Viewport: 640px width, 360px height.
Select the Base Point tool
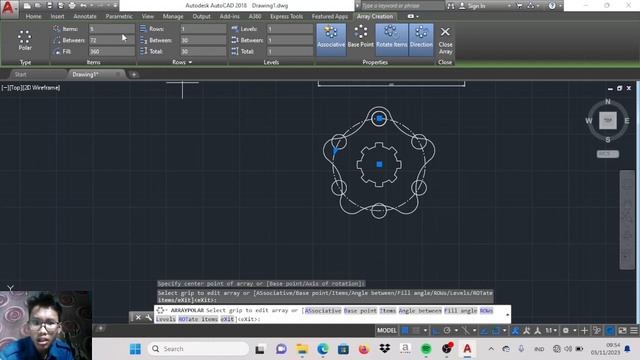click(x=360, y=37)
